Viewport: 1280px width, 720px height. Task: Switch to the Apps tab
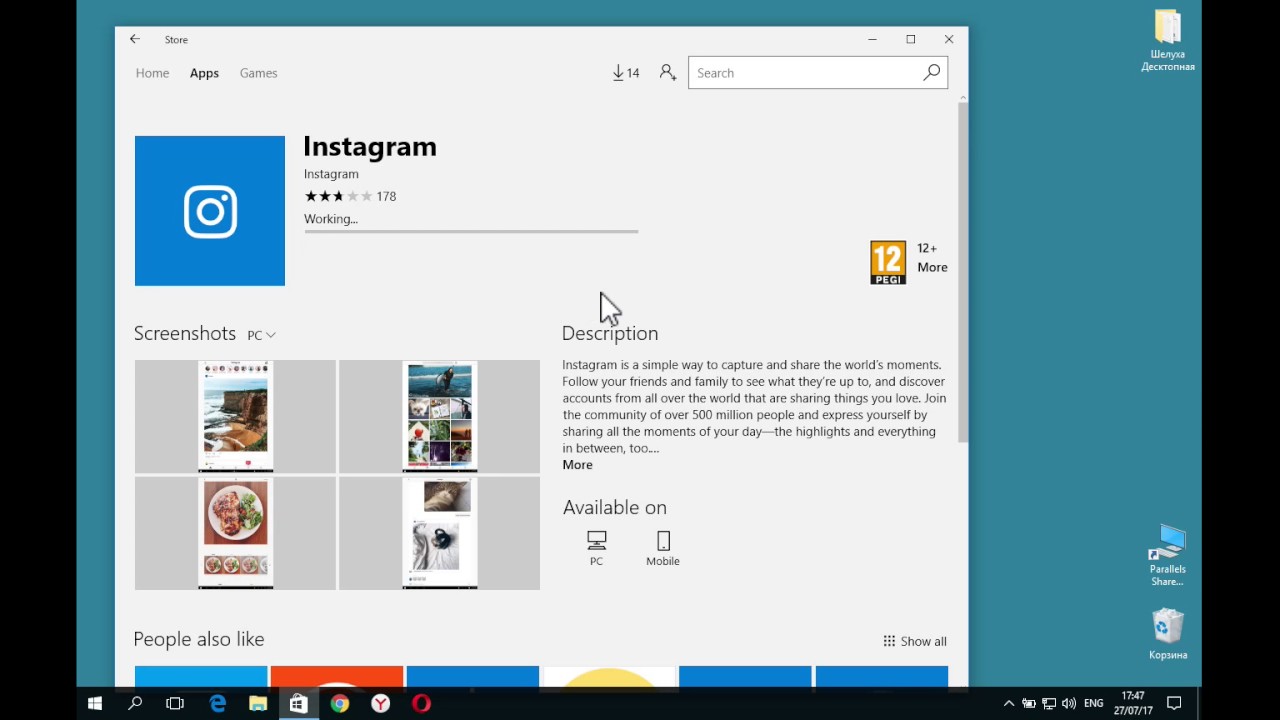(204, 73)
